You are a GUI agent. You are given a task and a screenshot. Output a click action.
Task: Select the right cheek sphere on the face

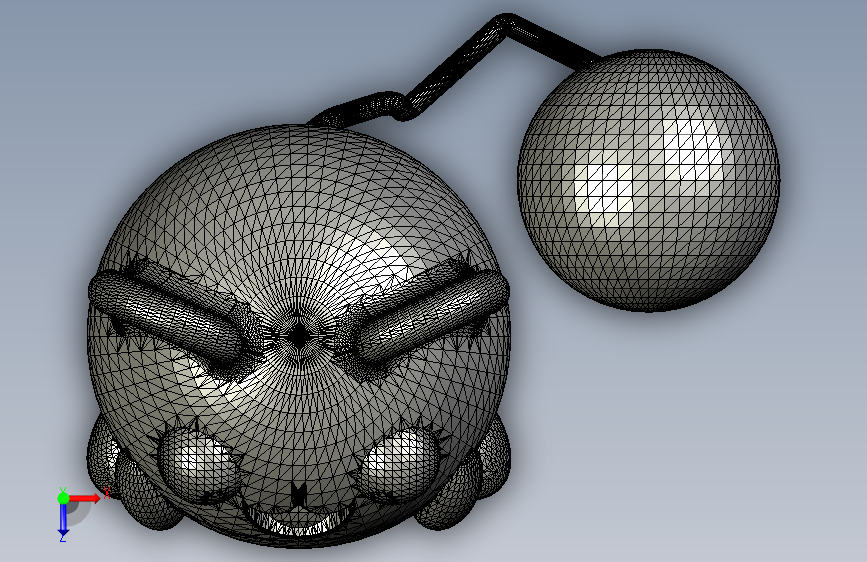click(x=399, y=466)
